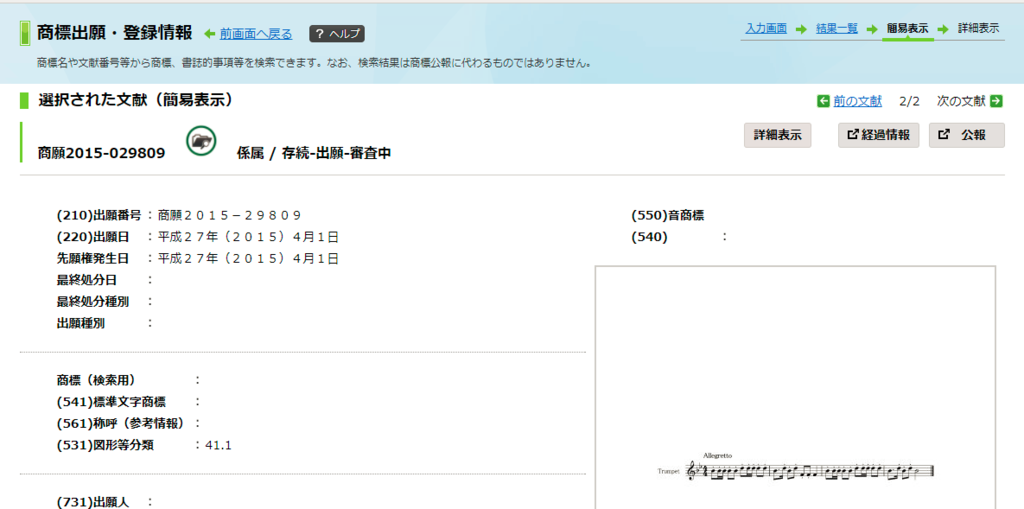This screenshot has width=1024, height=509.
Task: Select 詳細表示 breadcrumb step
Action: click(x=978, y=29)
